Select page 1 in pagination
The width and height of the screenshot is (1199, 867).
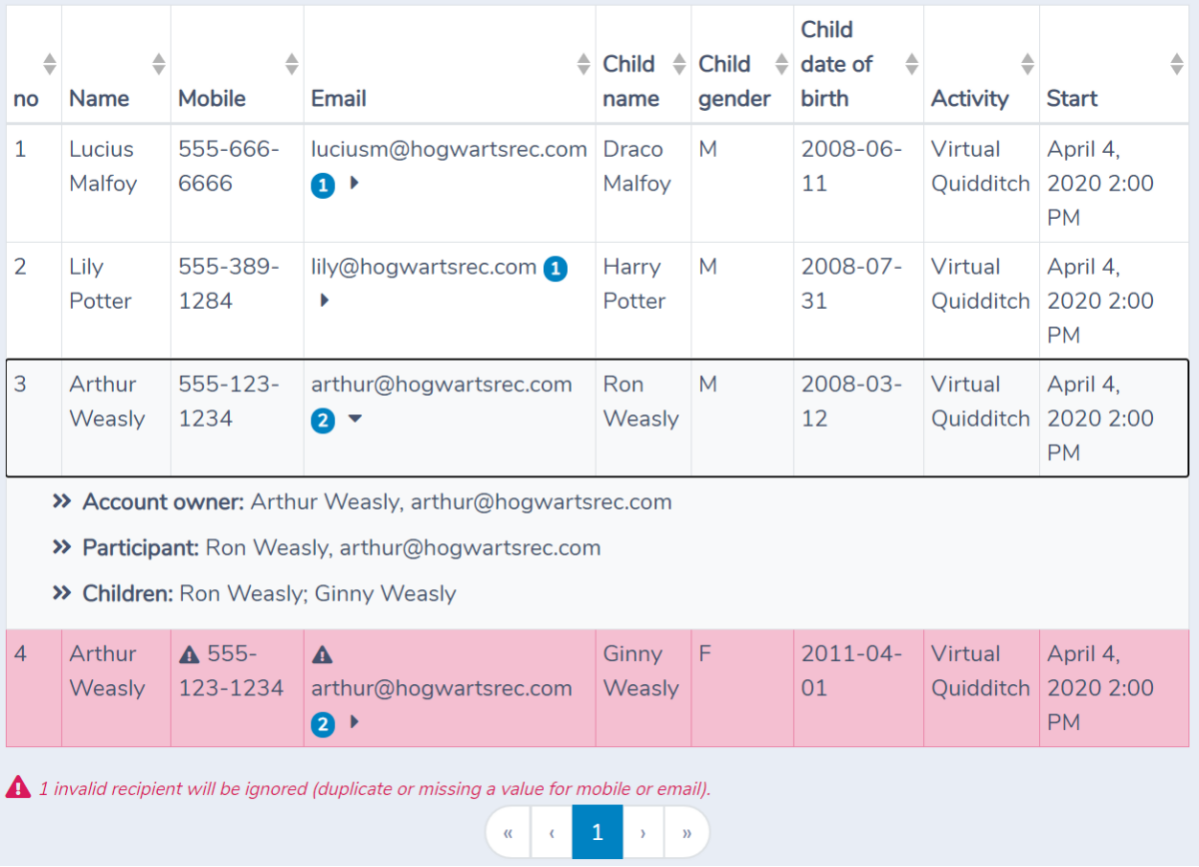pyautogui.click(x=597, y=833)
